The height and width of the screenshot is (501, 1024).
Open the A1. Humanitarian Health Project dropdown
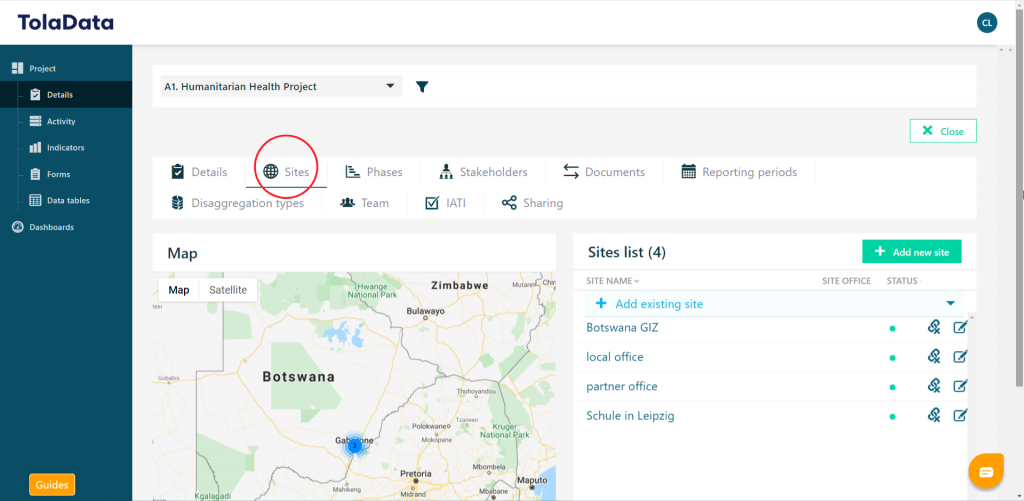281,86
